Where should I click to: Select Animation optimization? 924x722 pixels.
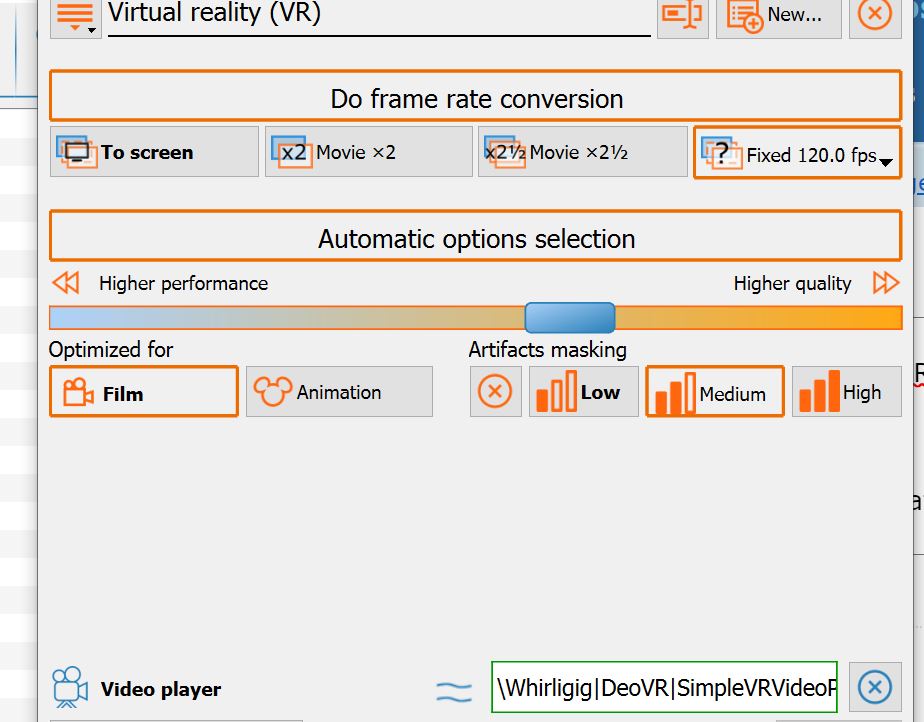pos(339,392)
